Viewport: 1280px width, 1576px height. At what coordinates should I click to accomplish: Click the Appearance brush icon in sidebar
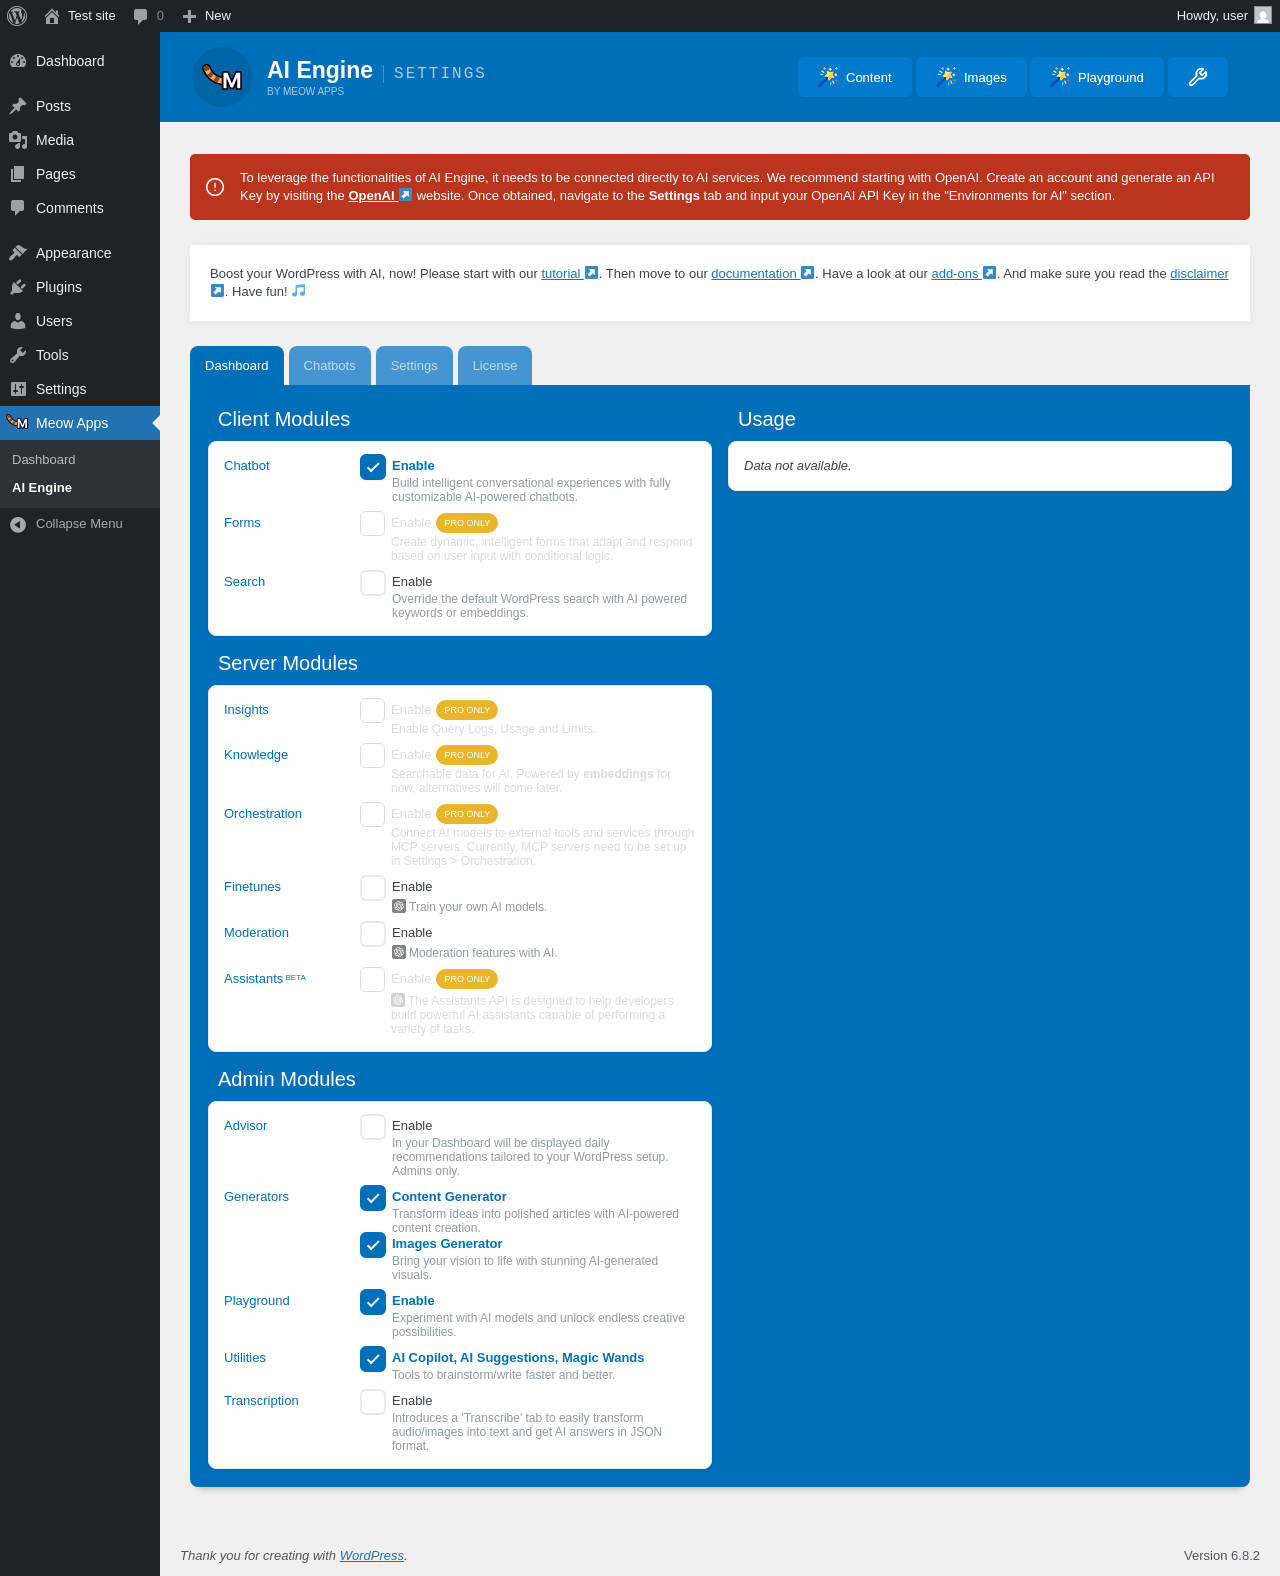[x=18, y=253]
